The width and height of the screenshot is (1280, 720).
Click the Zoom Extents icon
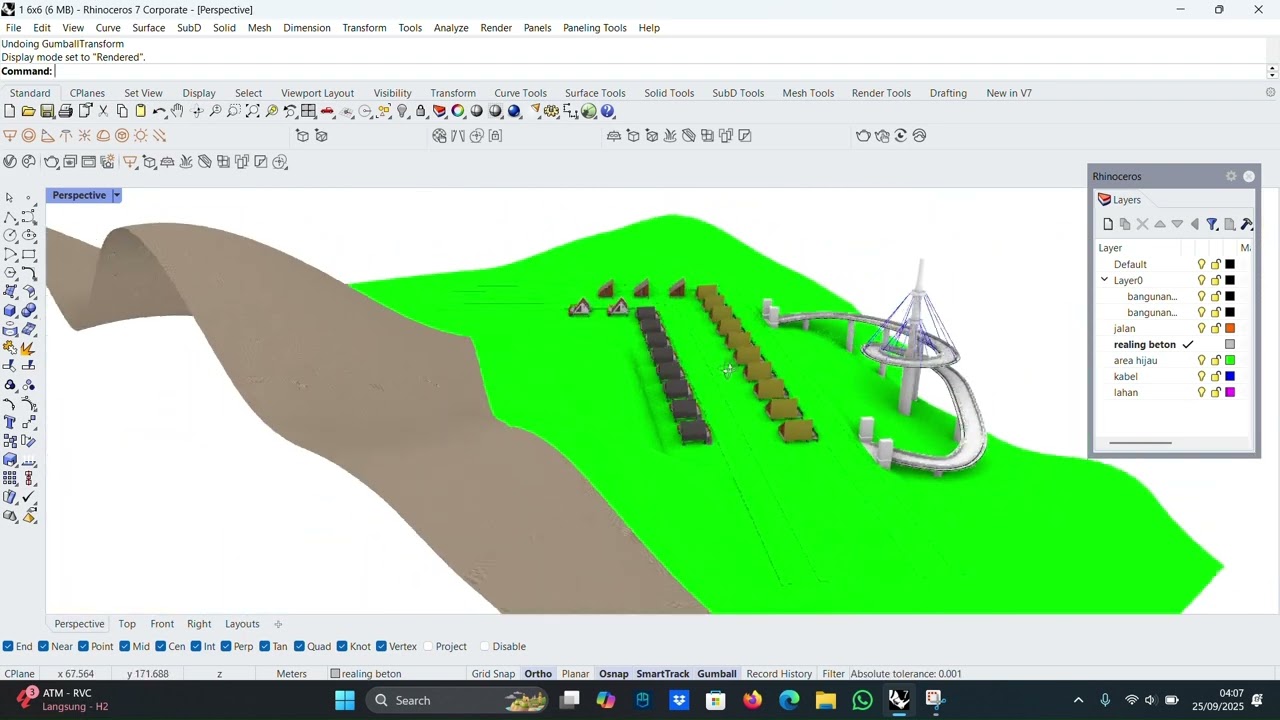[252, 111]
